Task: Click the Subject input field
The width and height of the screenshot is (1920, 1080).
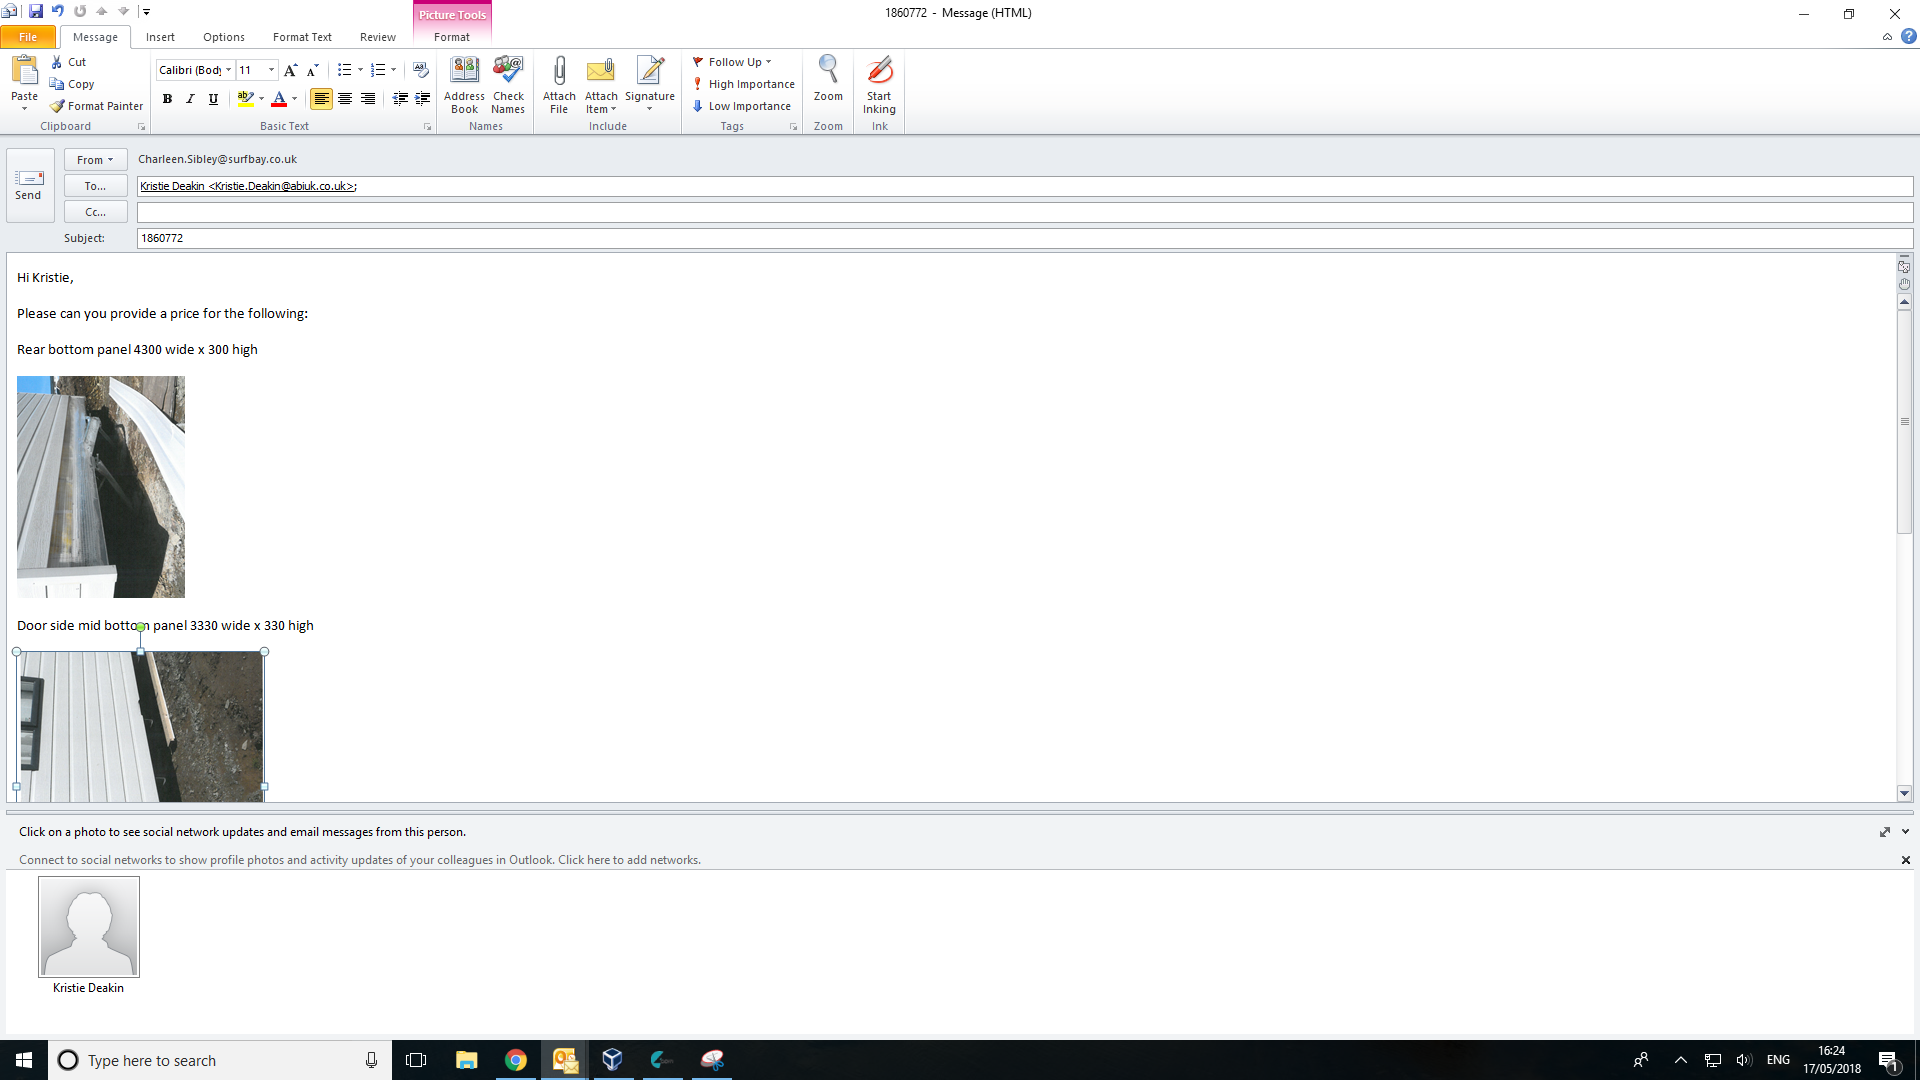Action: [1020, 238]
